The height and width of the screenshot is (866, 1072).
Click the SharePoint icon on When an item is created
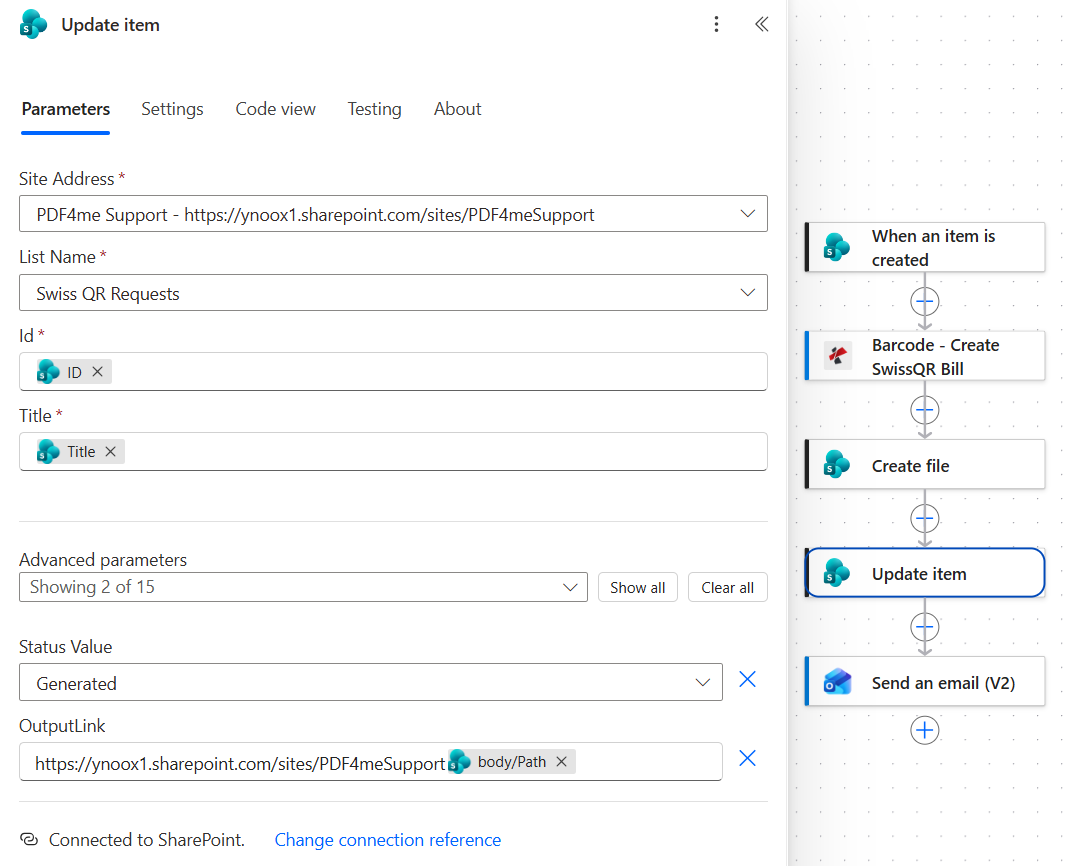click(x=837, y=247)
